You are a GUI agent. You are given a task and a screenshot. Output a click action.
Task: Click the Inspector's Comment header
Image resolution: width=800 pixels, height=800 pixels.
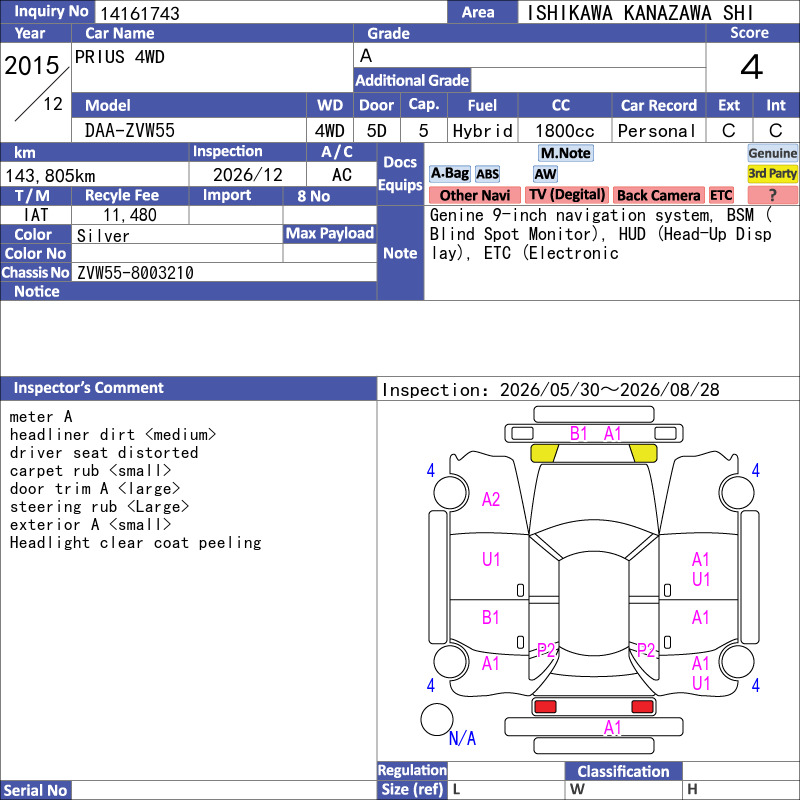(188, 388)
